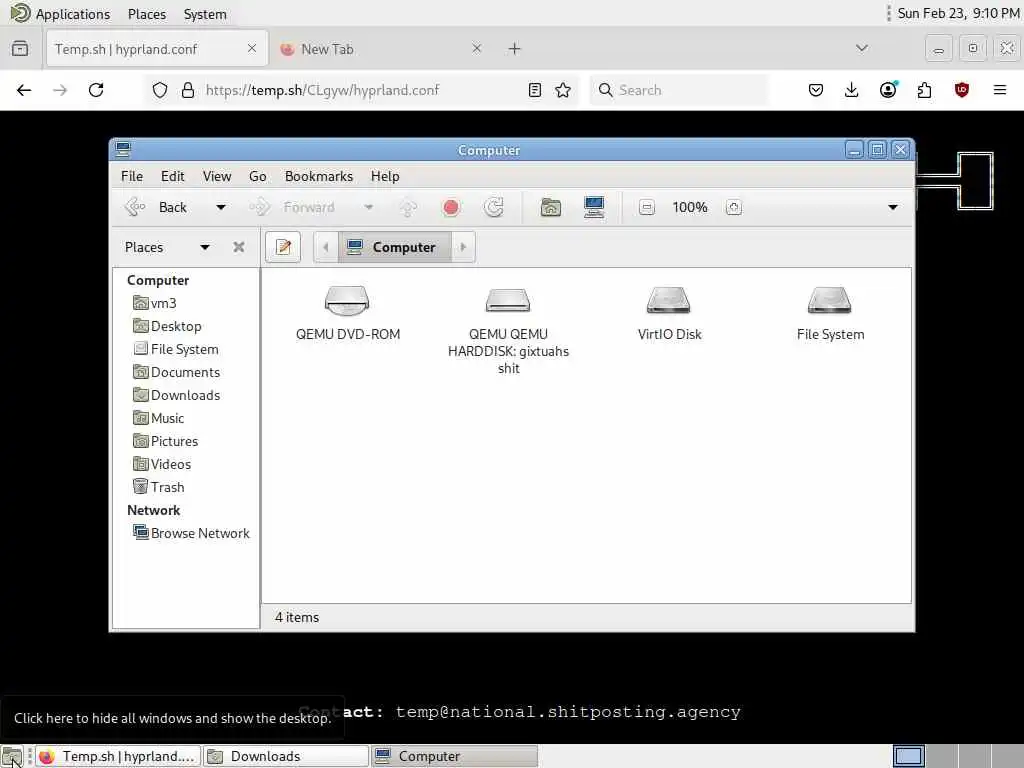
Task: Open the toolbar overflow dropdown arrow
Action: point(893,208)
